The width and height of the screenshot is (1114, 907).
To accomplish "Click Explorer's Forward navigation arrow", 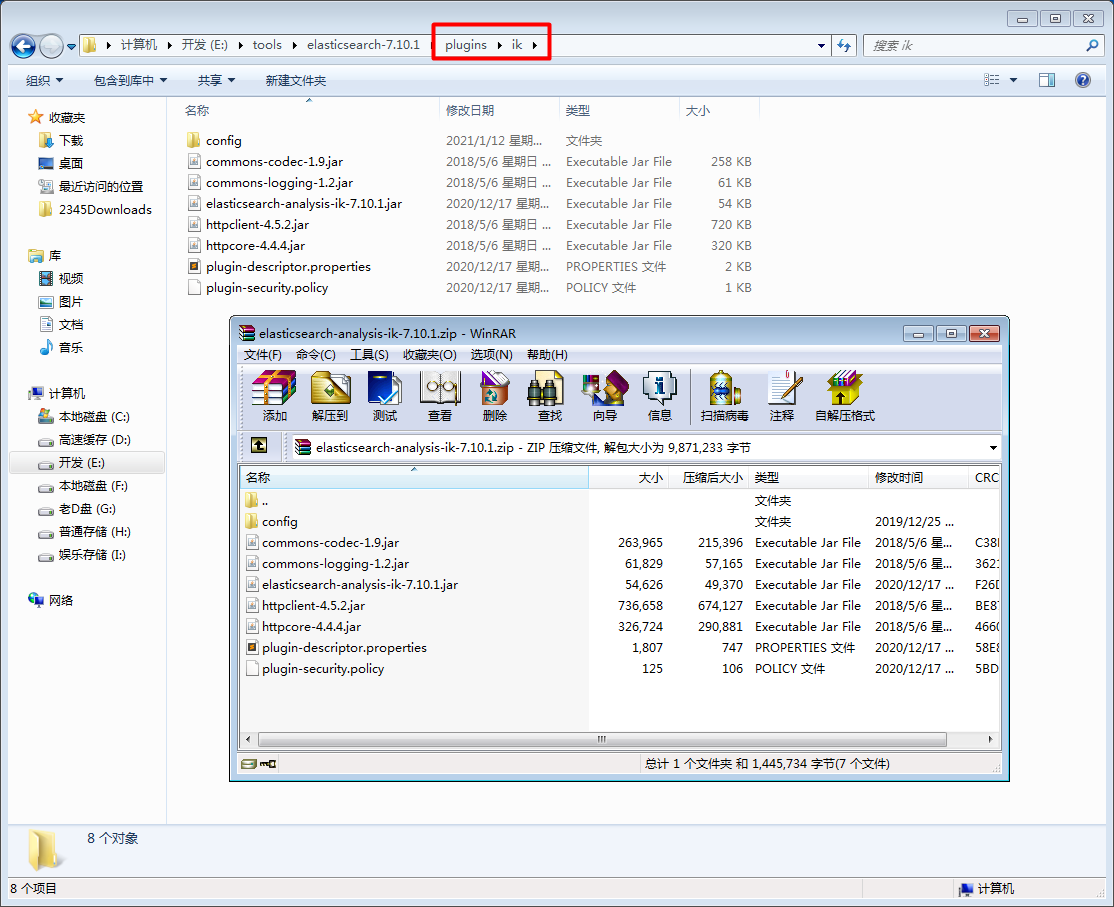I will [x=51, y=46].
